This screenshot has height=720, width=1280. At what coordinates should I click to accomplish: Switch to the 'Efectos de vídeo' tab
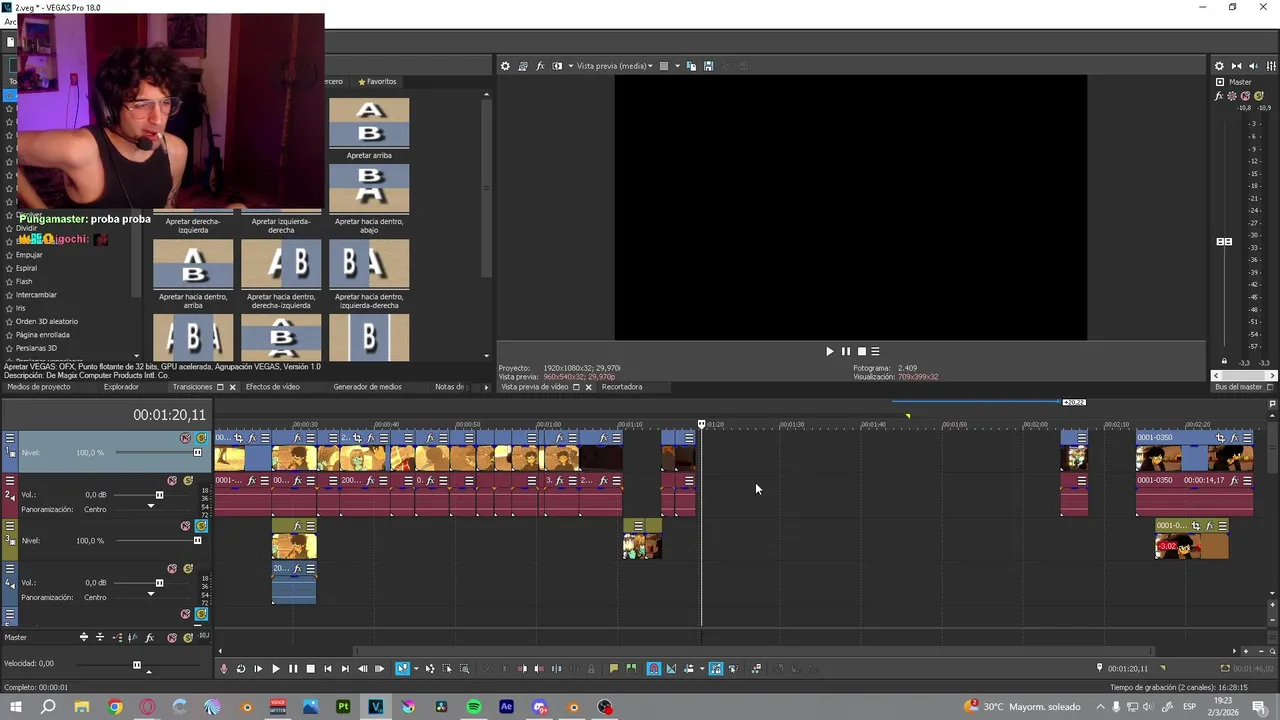pos(272,387)
